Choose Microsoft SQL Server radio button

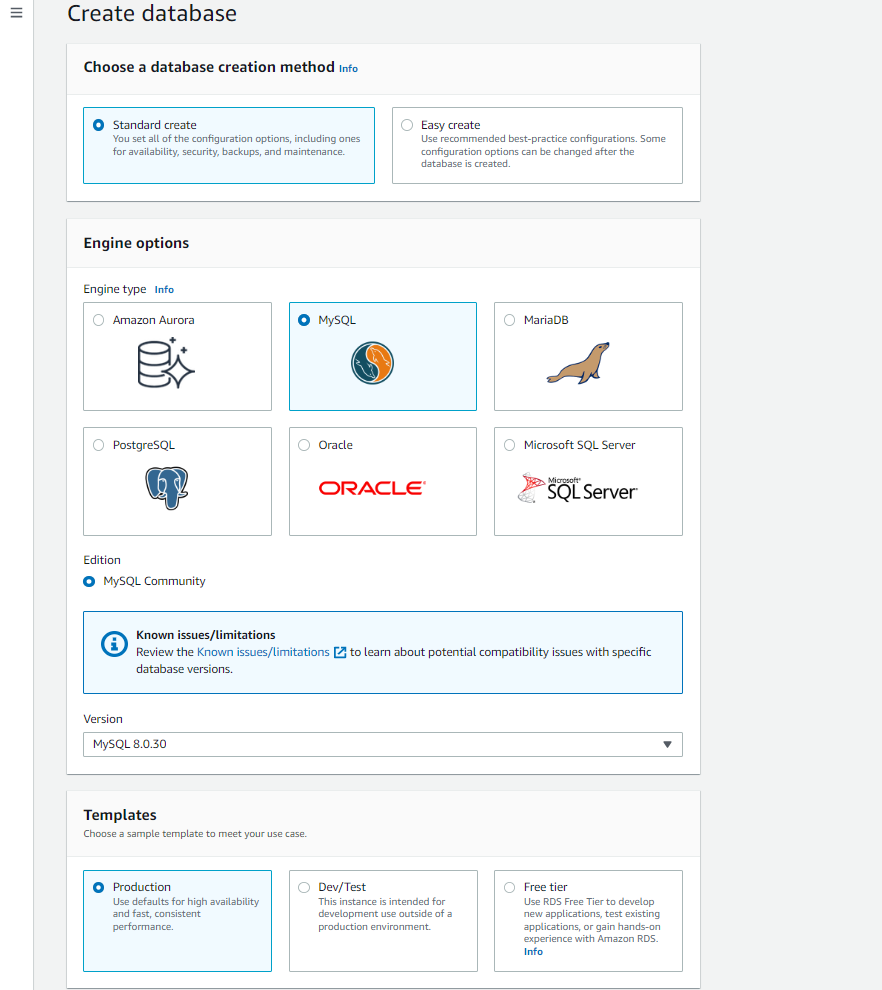[x=510, y=445]
